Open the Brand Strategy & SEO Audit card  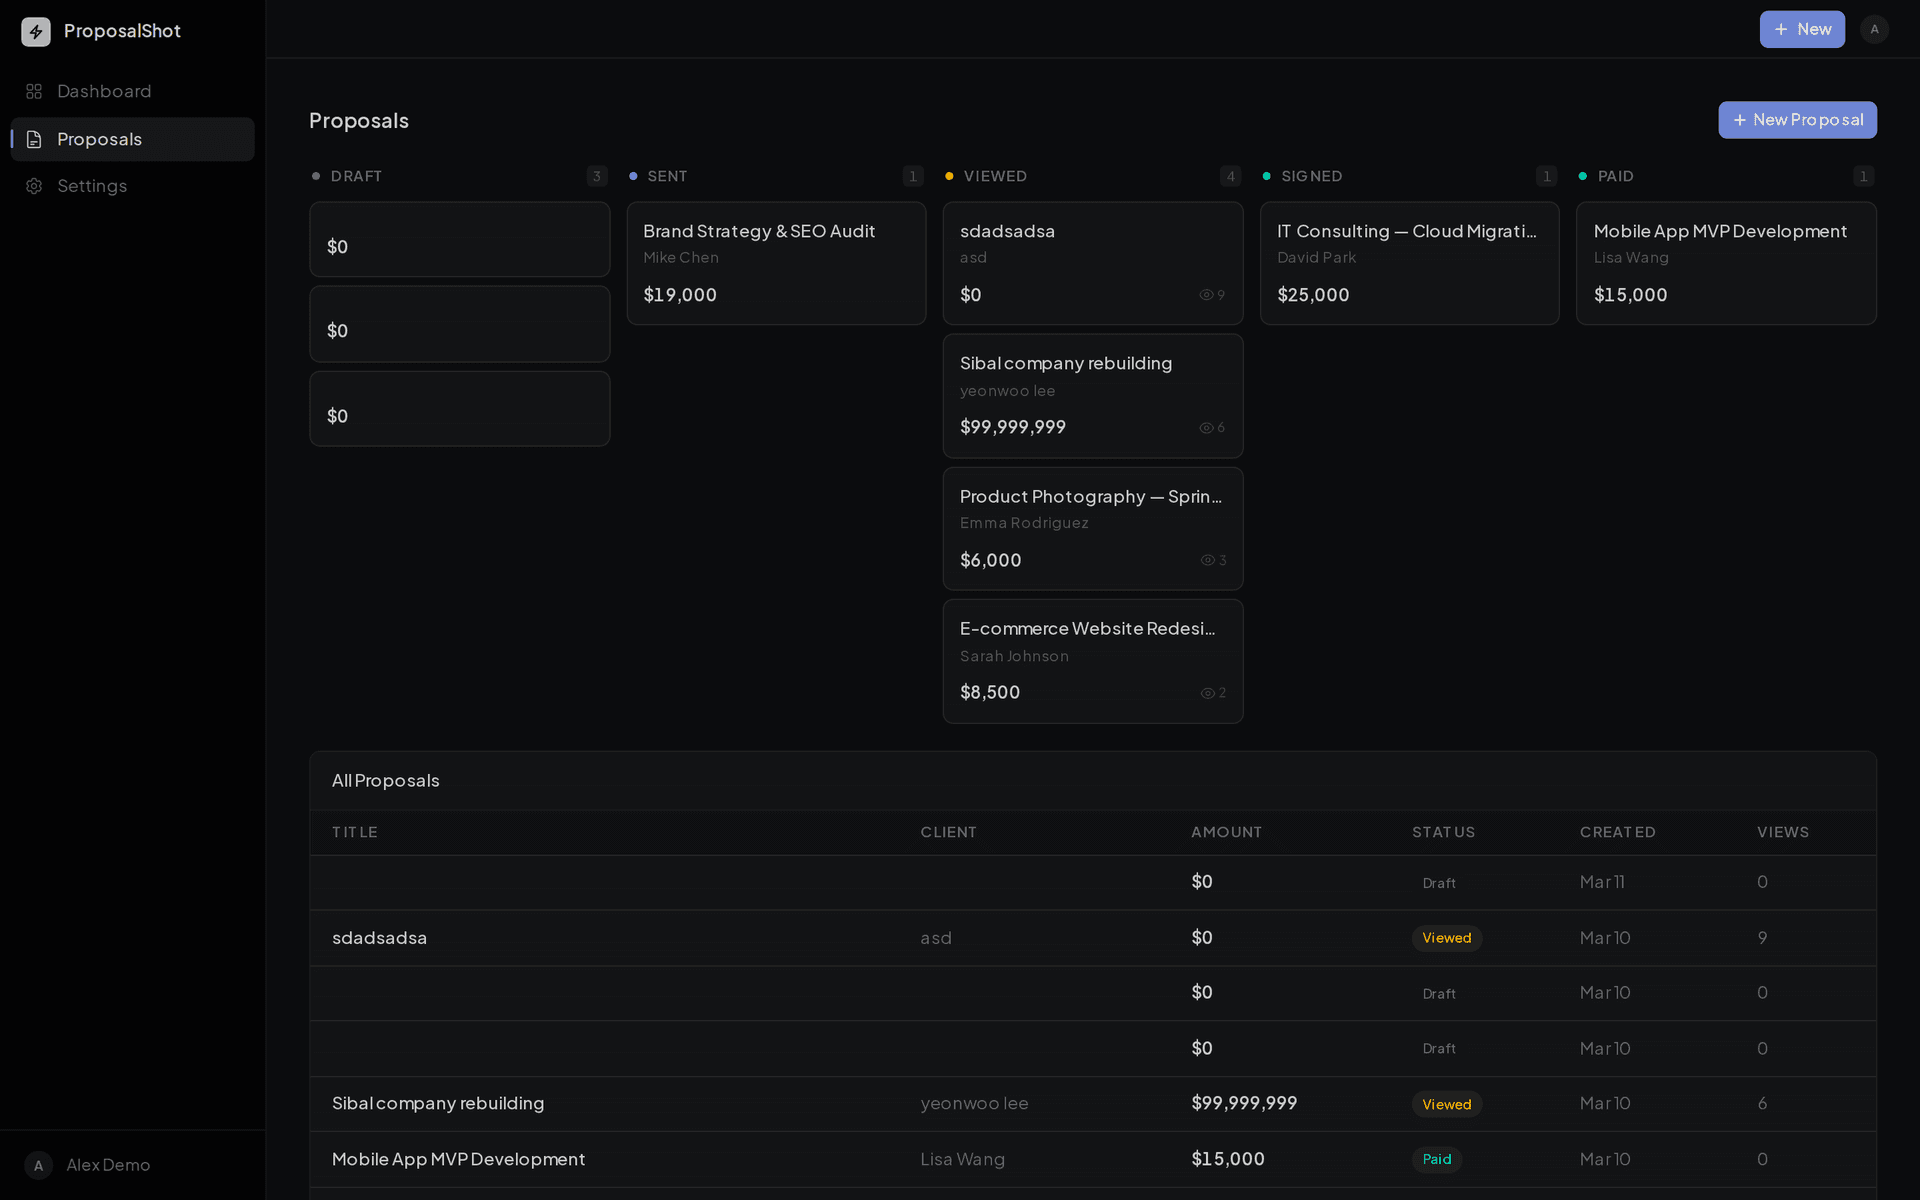(776, 263)
